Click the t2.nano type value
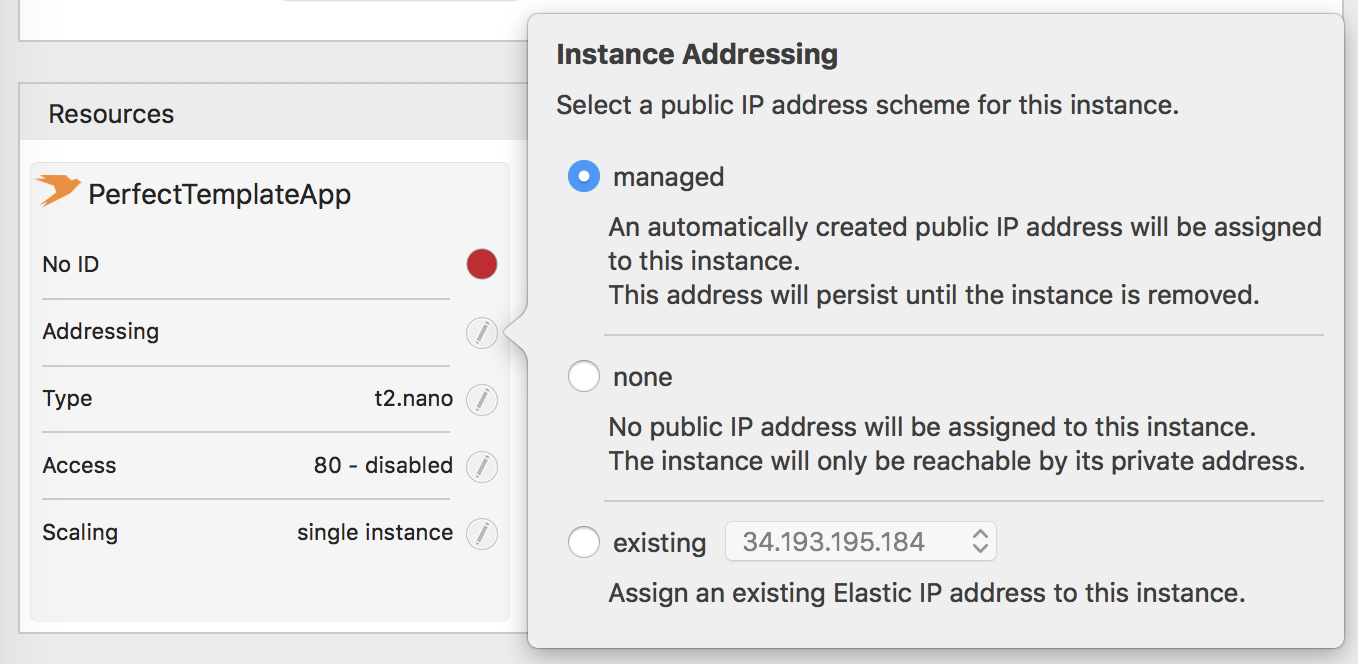Viewport: 1358px width, 664px height. point(413,399)
